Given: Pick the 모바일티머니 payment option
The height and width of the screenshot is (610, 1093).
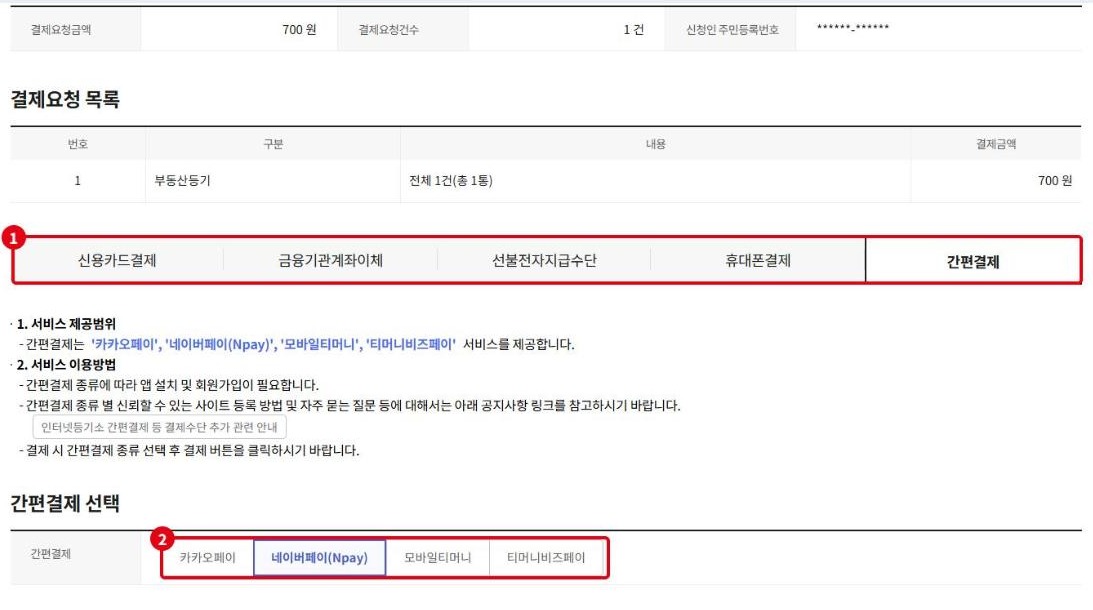Looking at the screenshot, I should (x=438, y=558).
